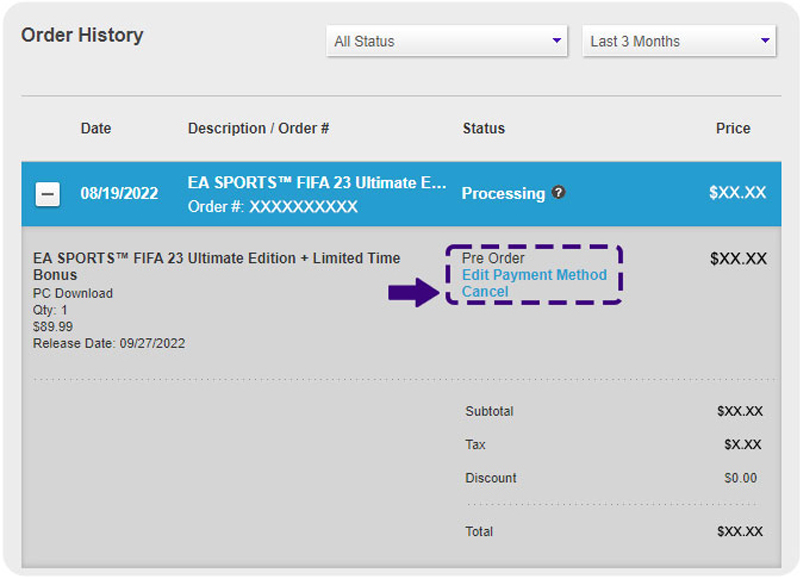Click the Total label
The image size is (800, 577).
pyautogui.click(x=479, y=532)
